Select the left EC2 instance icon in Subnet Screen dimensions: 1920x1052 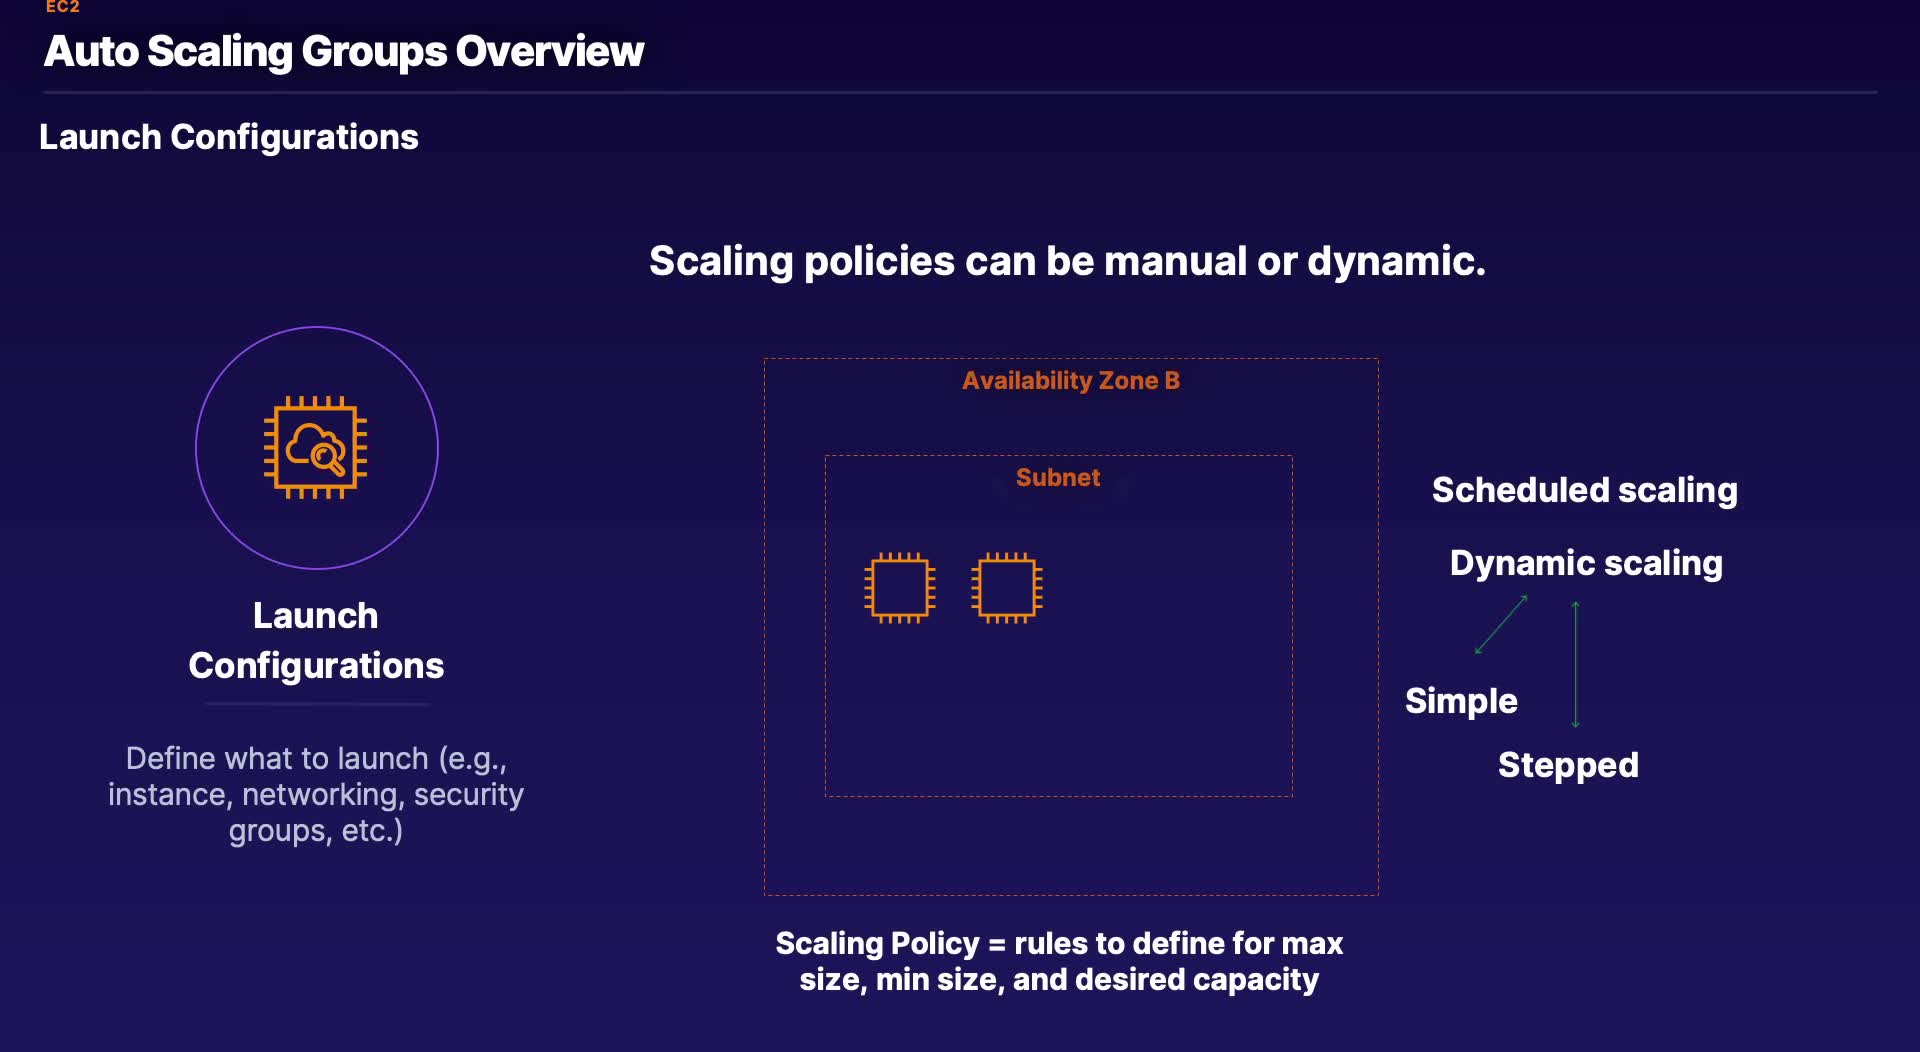coord(900,588)
